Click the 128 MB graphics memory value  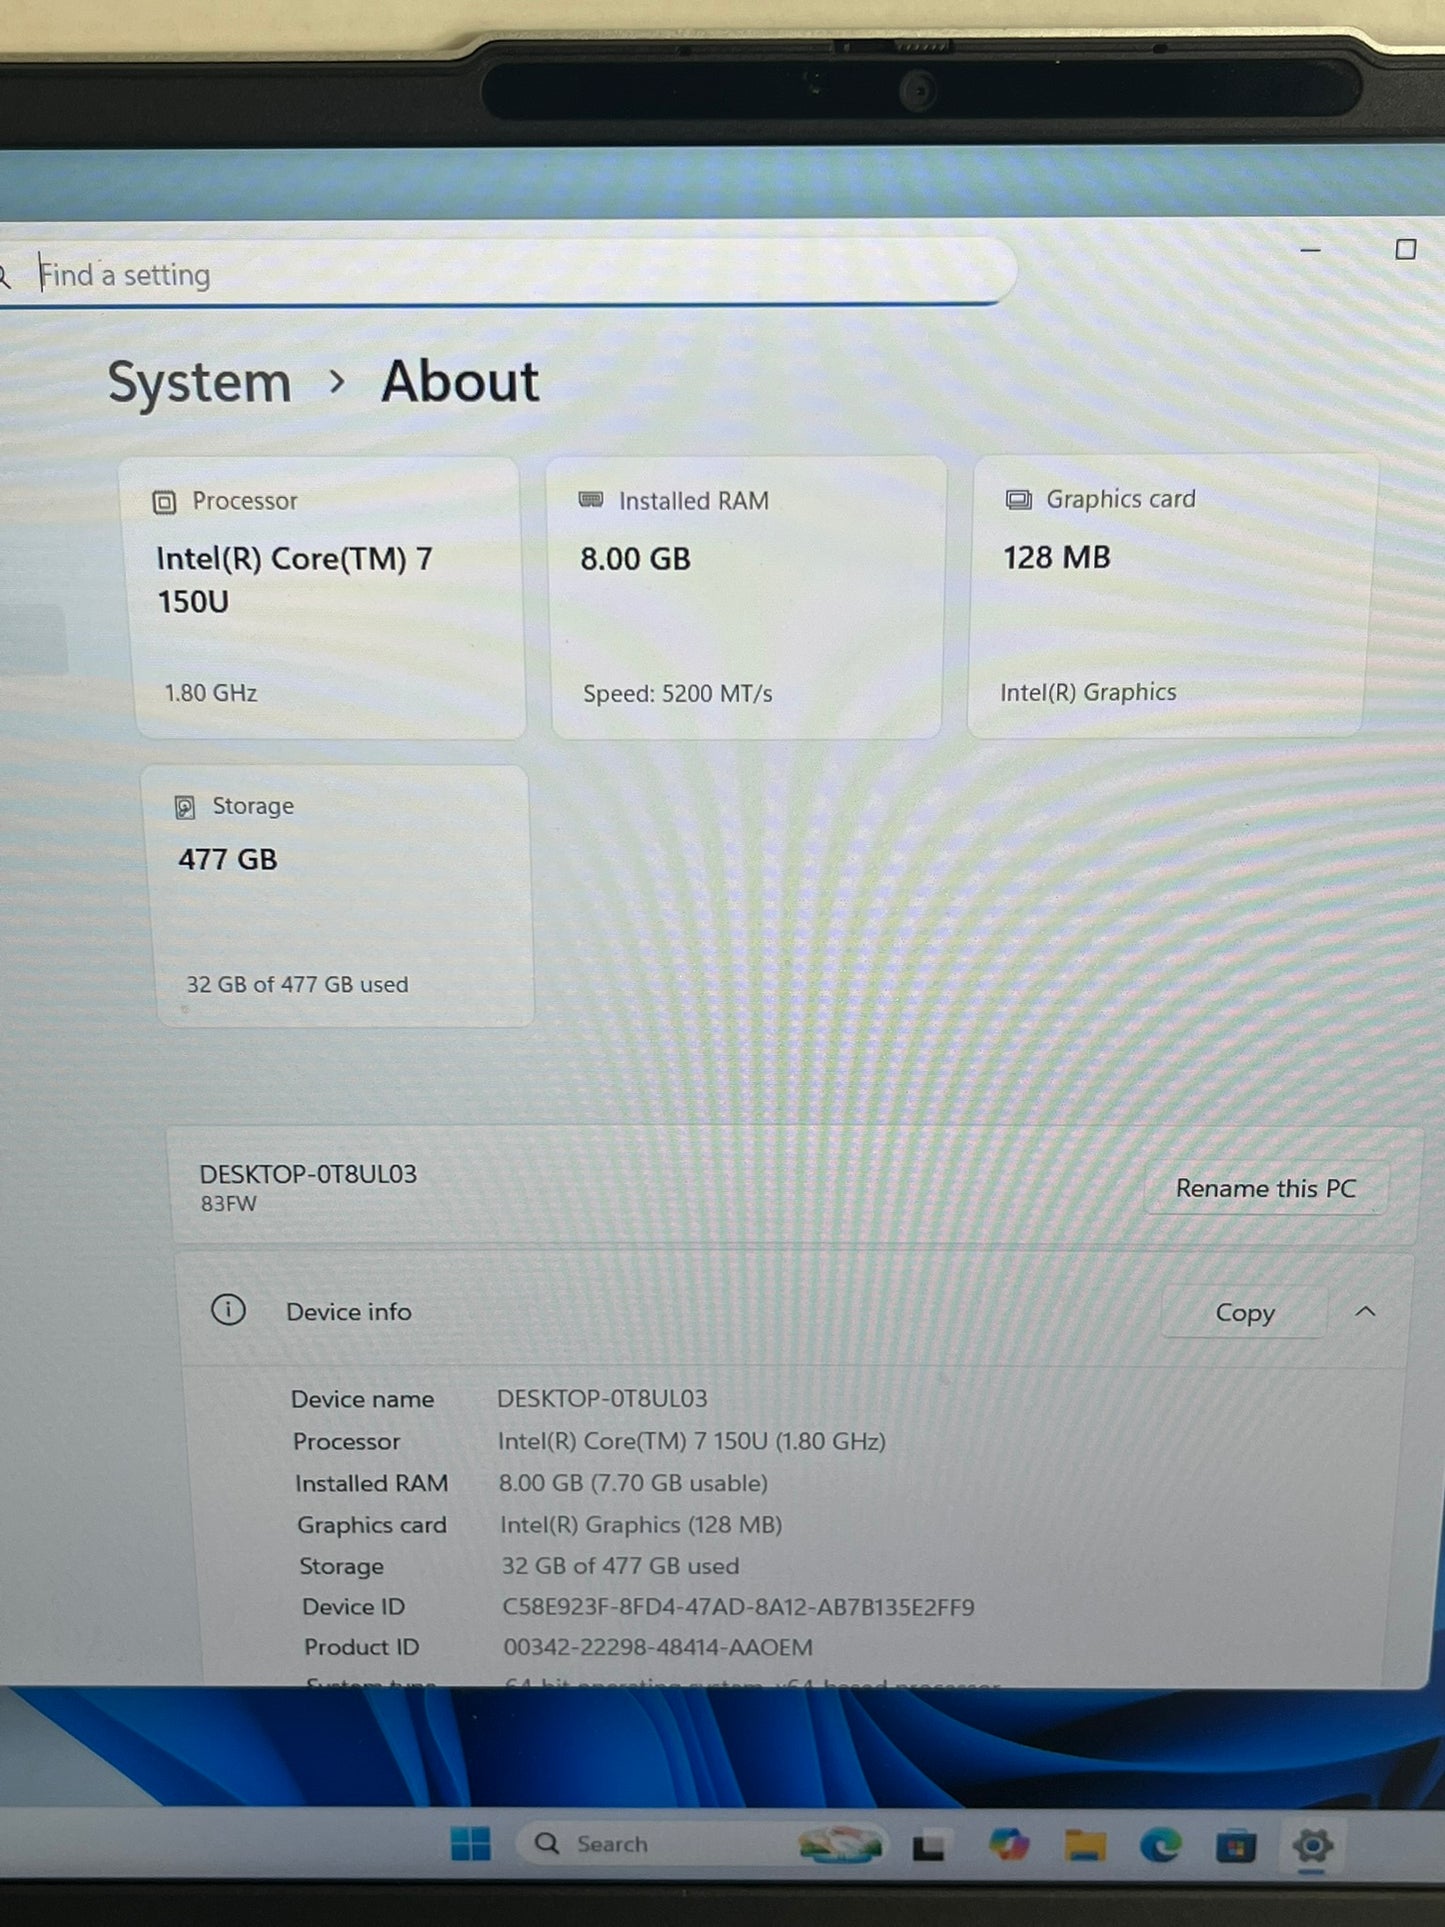(1057, 558)
